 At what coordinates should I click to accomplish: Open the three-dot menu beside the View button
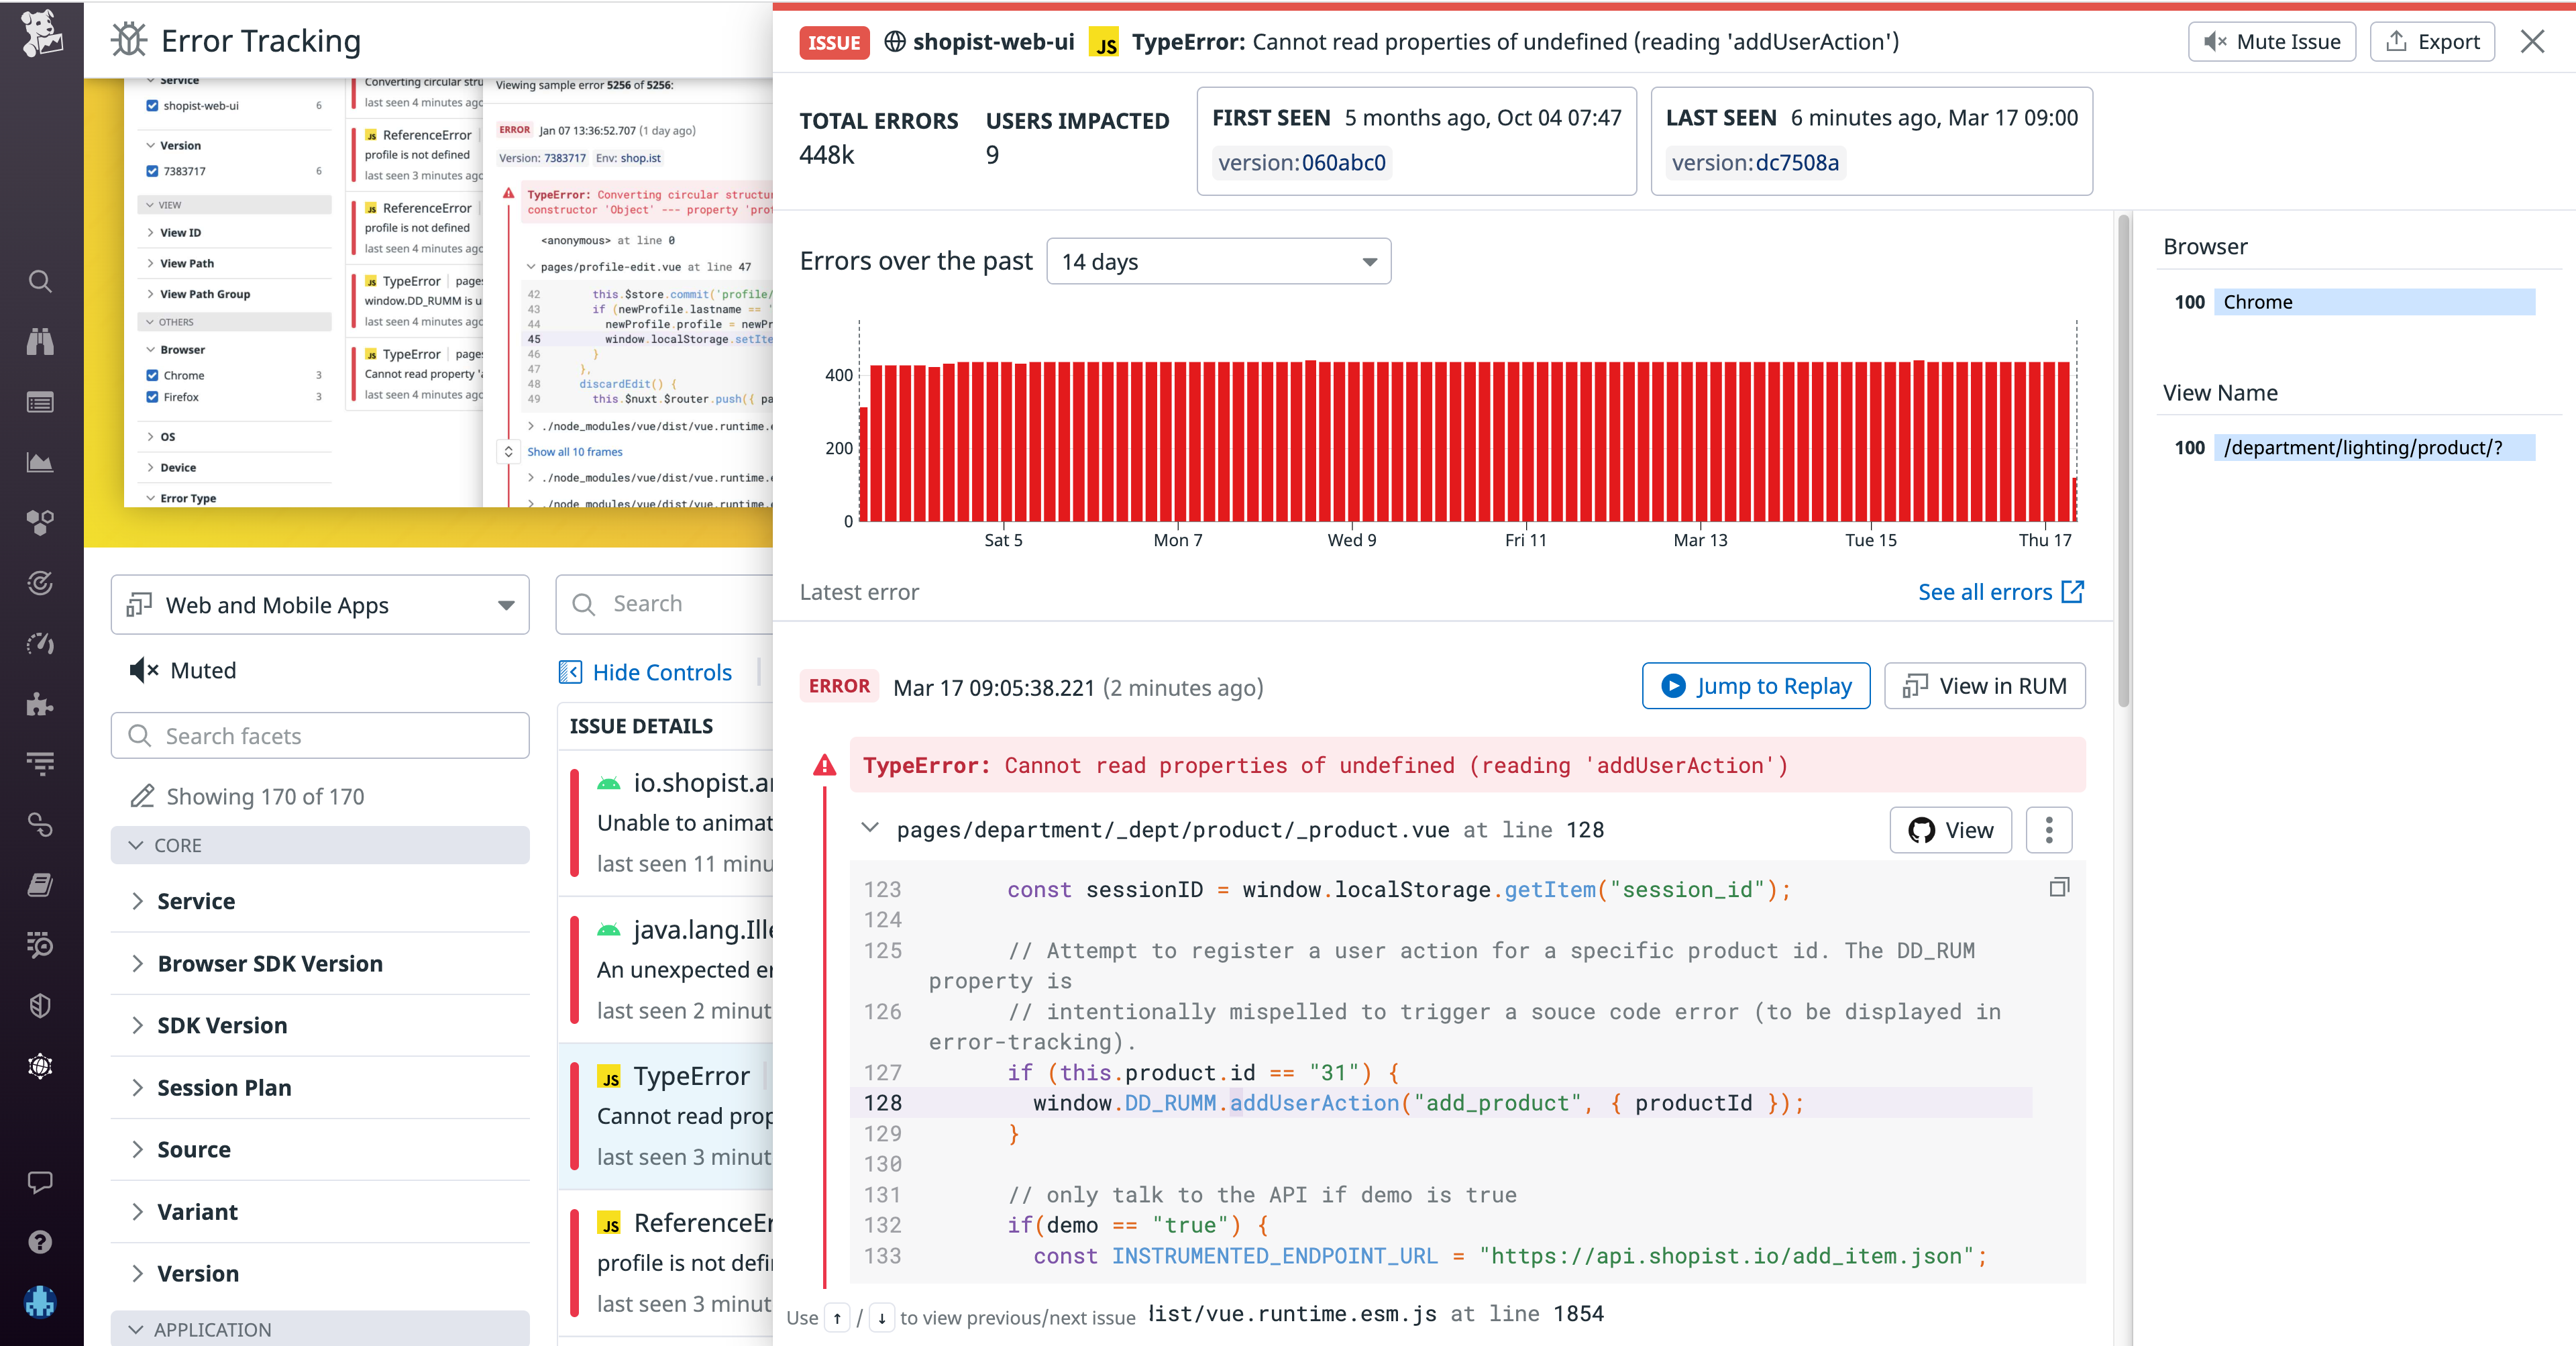(x=2048, y=830)
